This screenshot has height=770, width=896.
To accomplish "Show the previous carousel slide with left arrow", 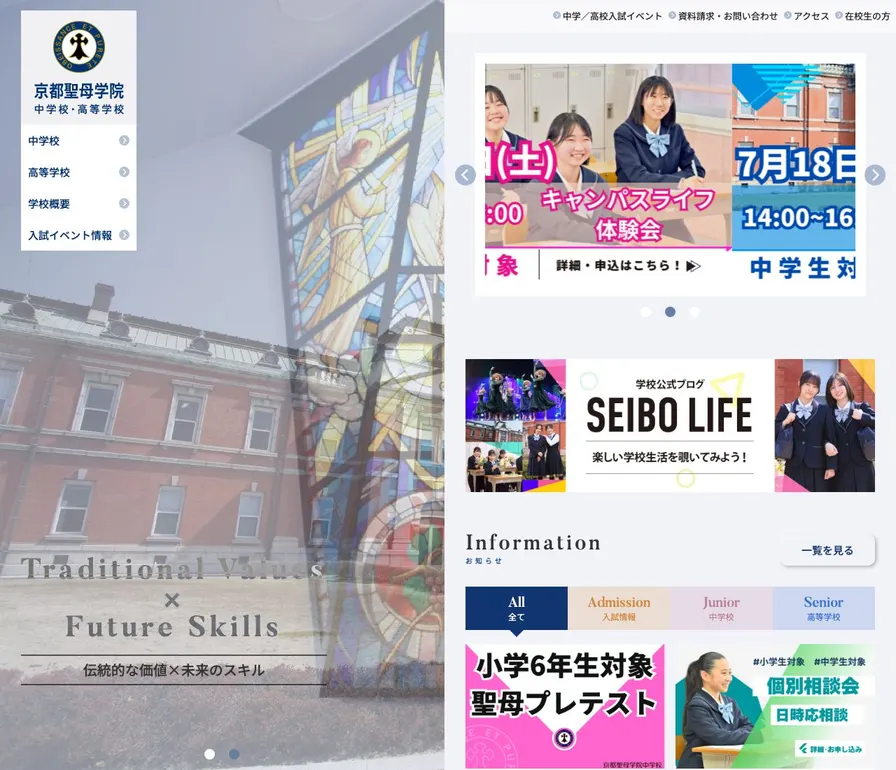I will click(465, 175).
